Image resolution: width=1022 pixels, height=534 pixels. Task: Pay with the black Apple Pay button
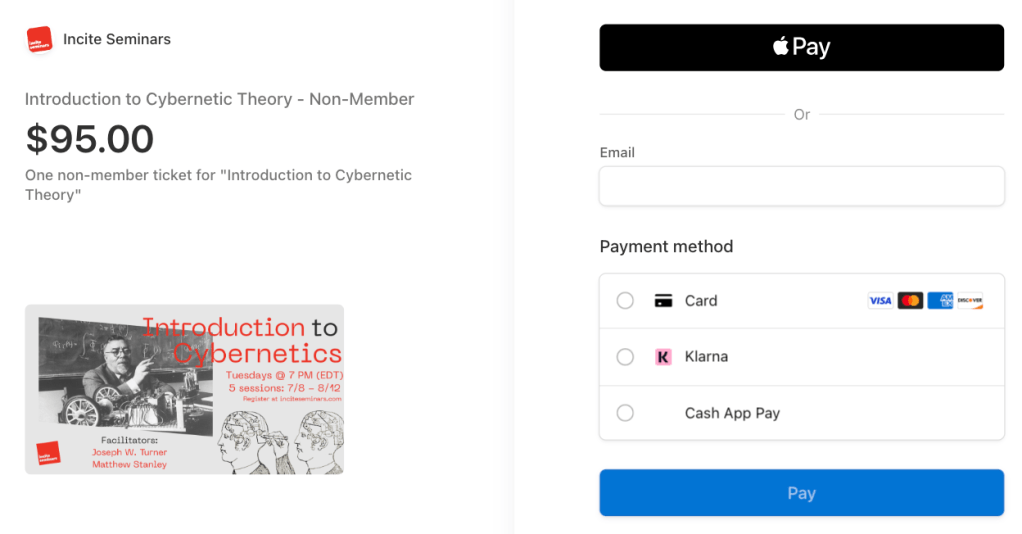coord(801,47)
